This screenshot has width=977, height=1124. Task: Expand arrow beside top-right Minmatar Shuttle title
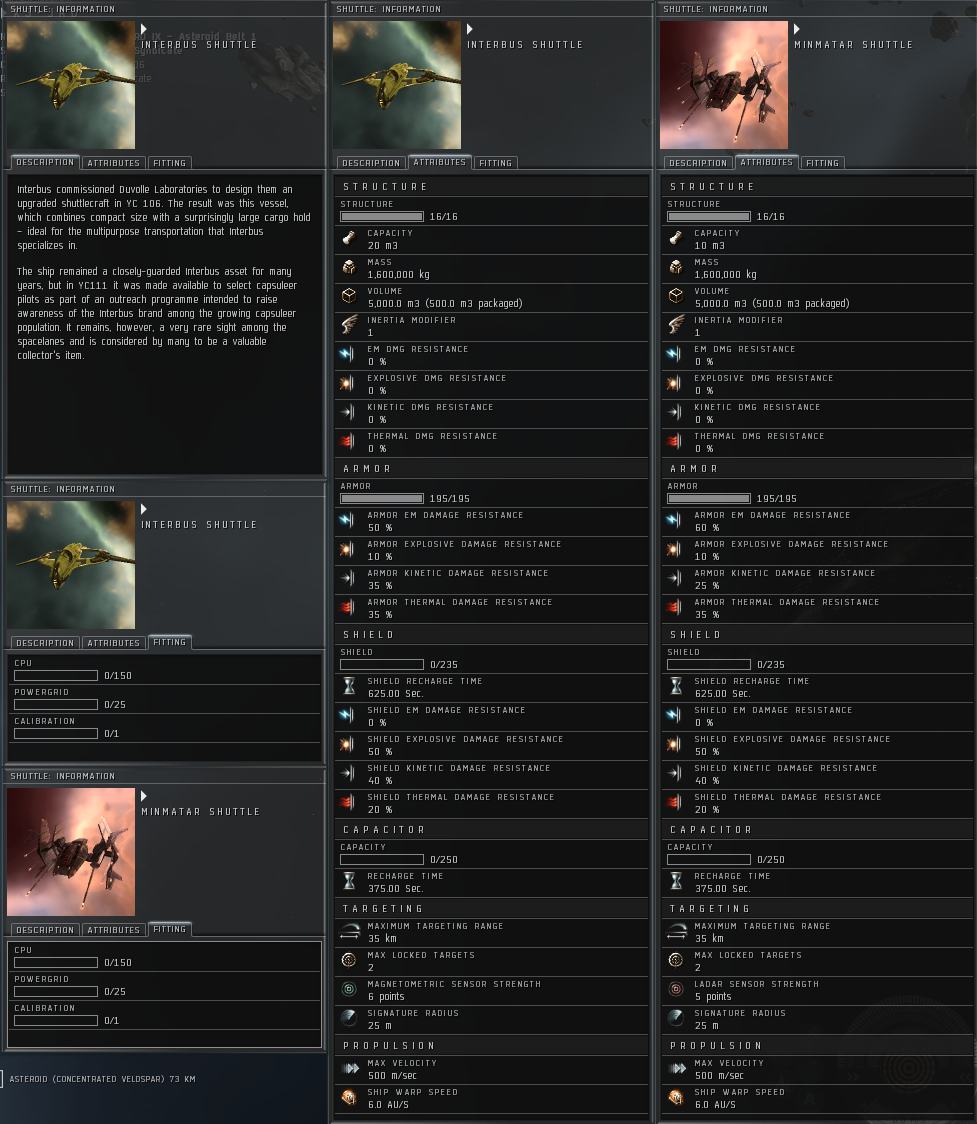point(797,29)
